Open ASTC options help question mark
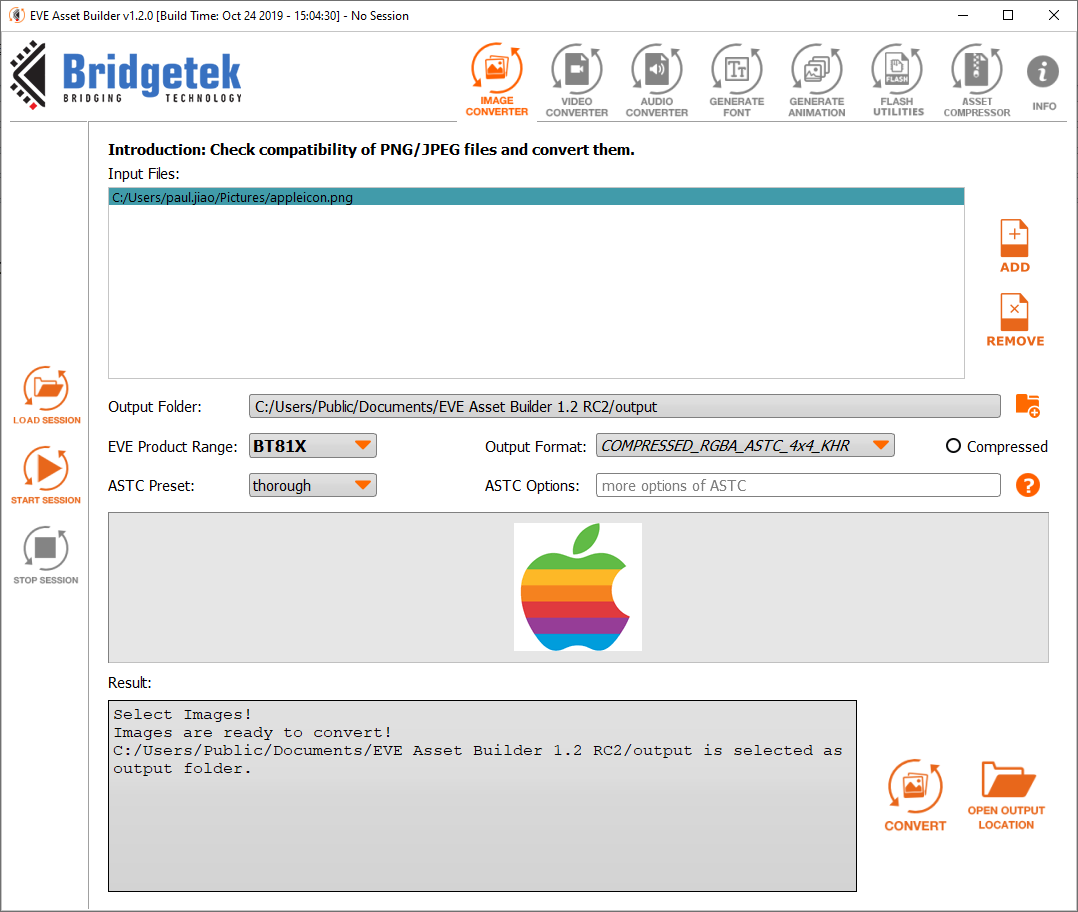Image resolution: width=1078 pixels, height=912 pixels. (1028, 485)
